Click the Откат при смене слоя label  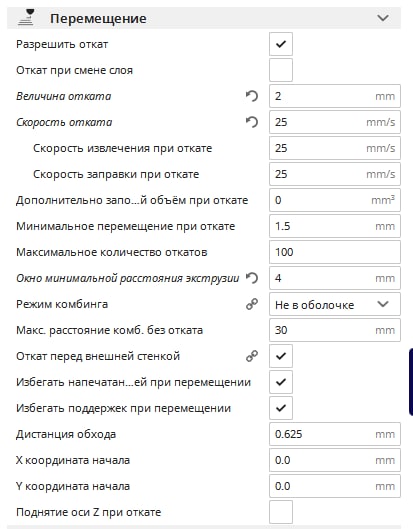[x=75, y=70]
